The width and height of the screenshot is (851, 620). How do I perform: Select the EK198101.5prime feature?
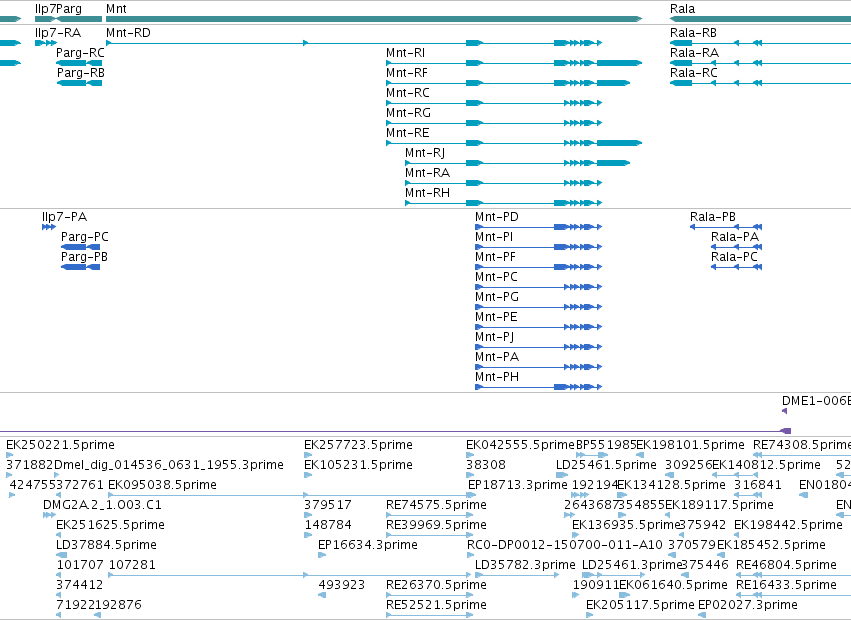click(x=690, y=445)
